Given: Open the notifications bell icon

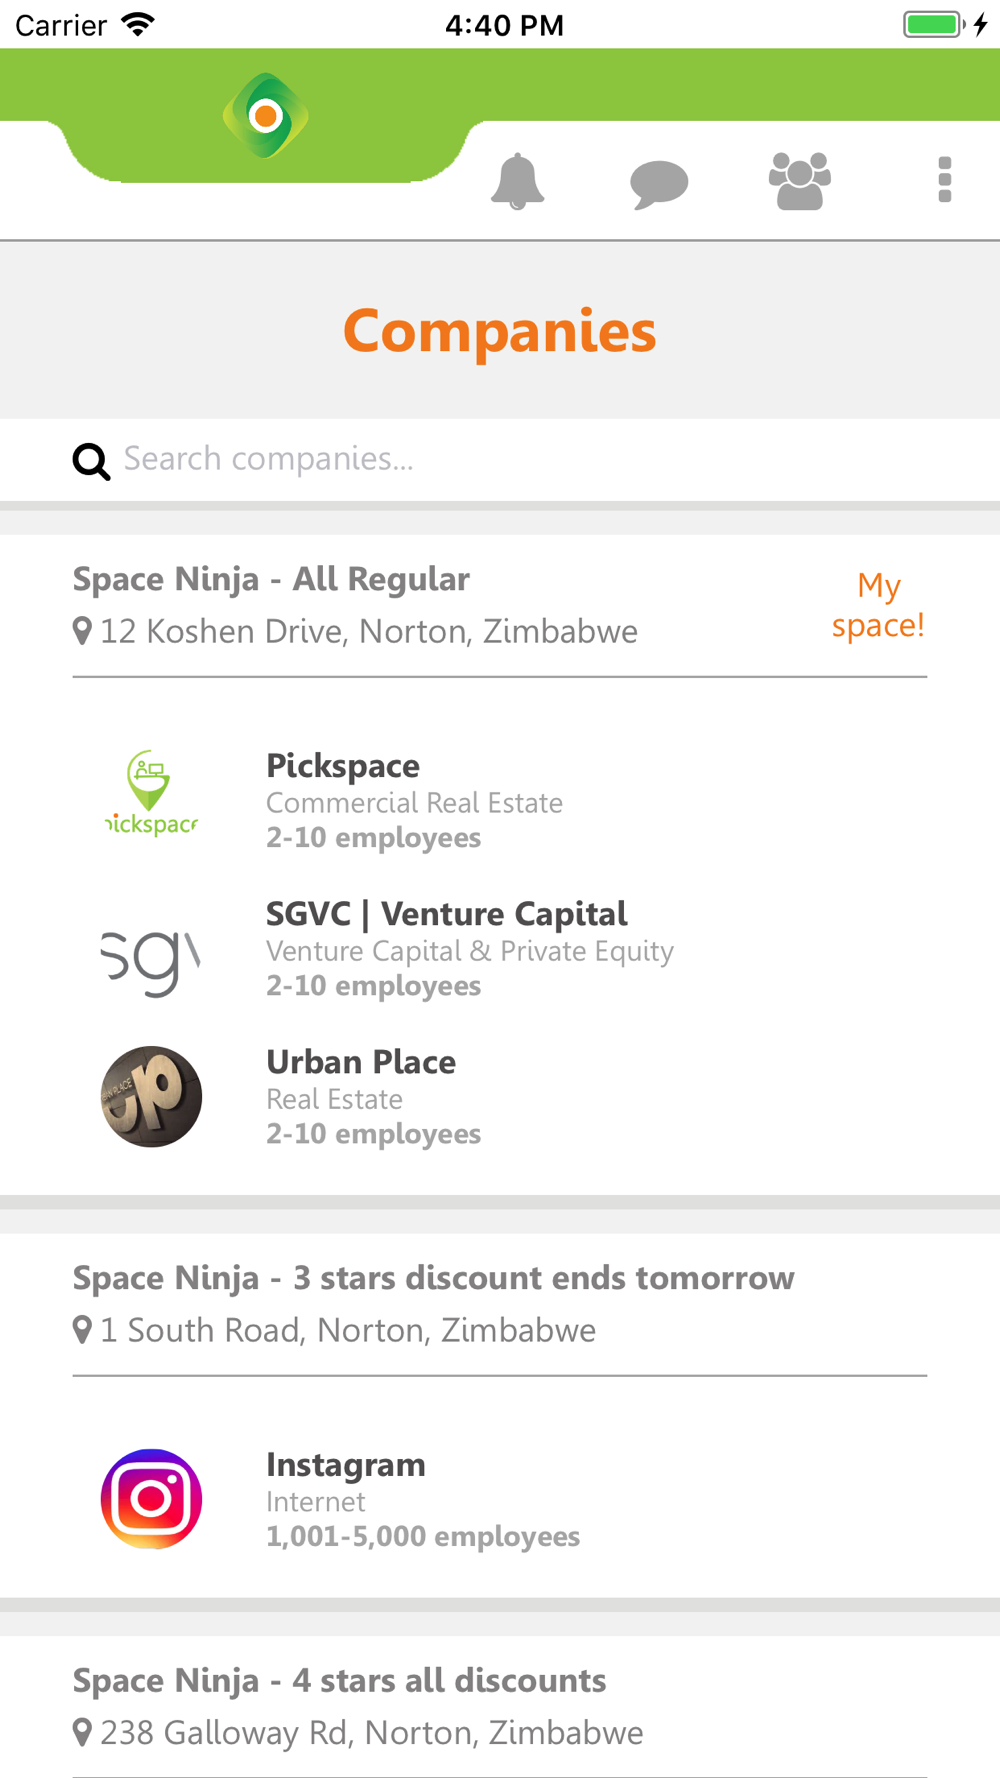Looking at the screenshot, I should (x=517, y=181).
